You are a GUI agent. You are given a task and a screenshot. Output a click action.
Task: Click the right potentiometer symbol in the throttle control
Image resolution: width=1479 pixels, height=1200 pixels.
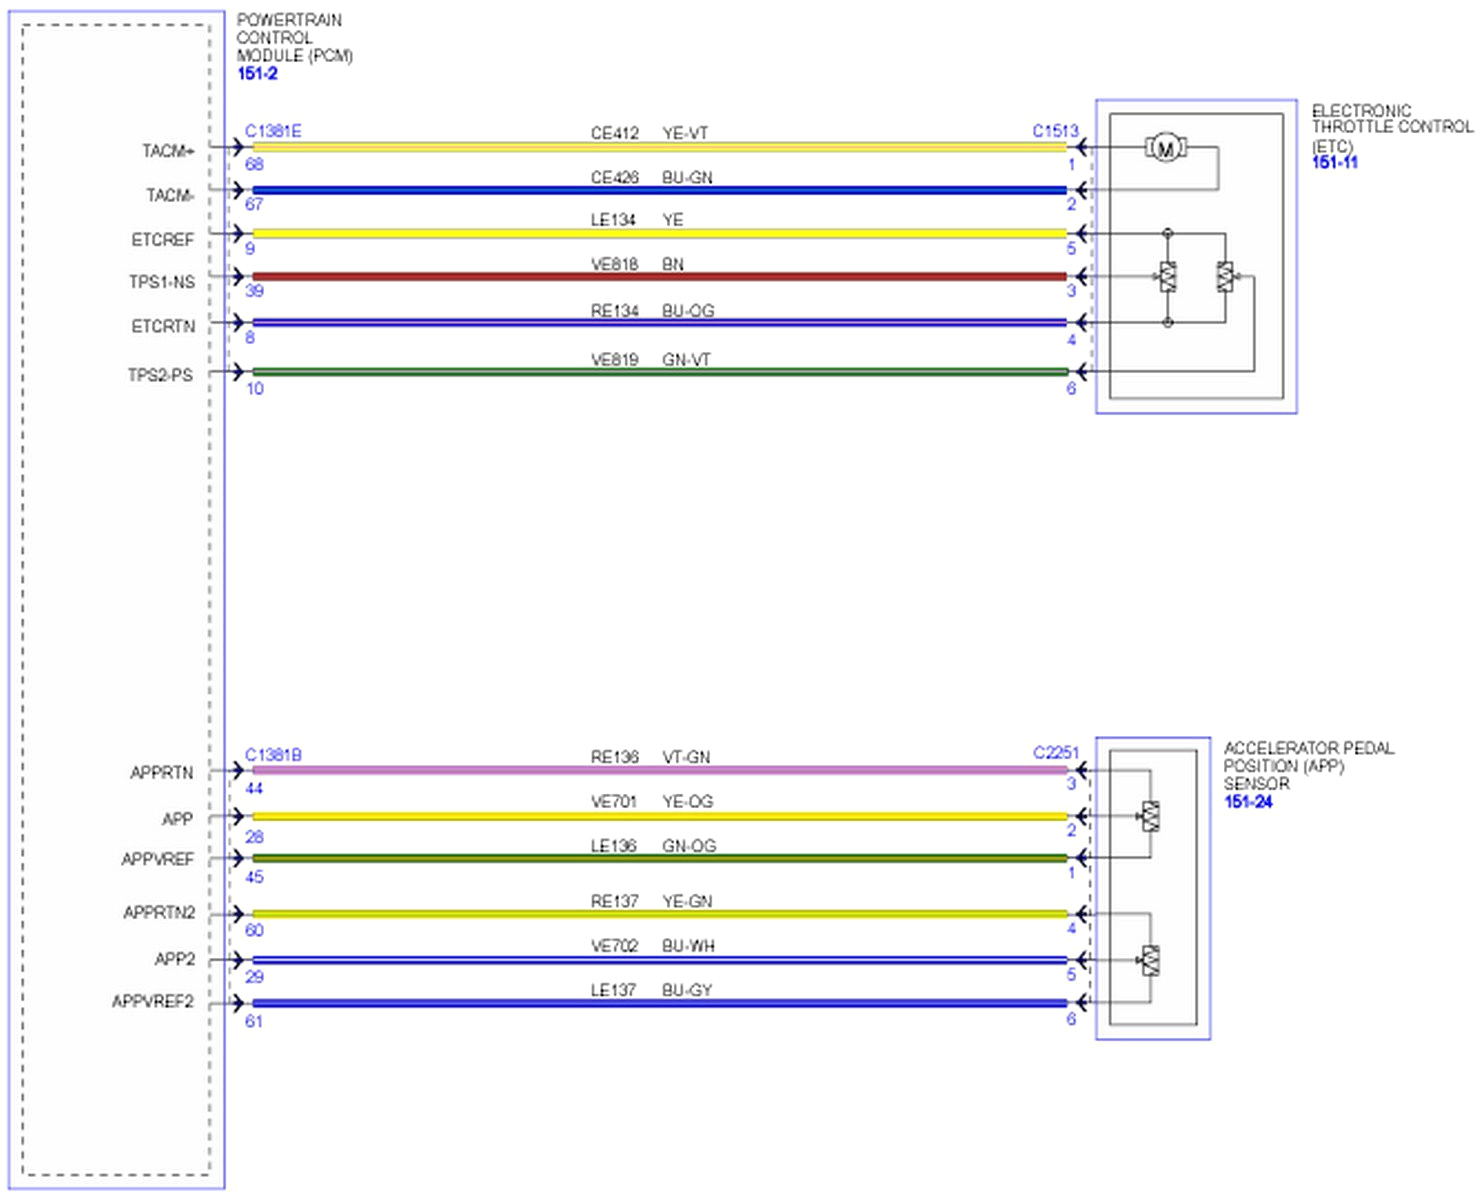coord(1226,277)
